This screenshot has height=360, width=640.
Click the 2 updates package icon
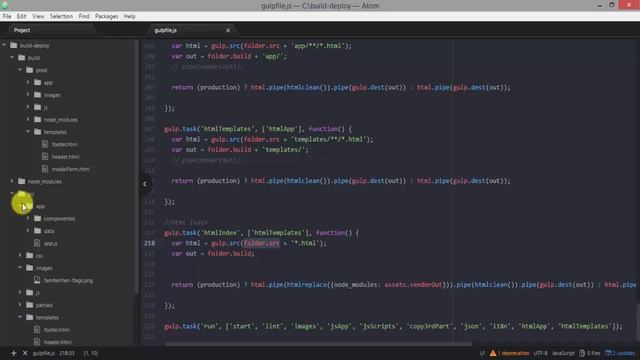coord(608,353)
